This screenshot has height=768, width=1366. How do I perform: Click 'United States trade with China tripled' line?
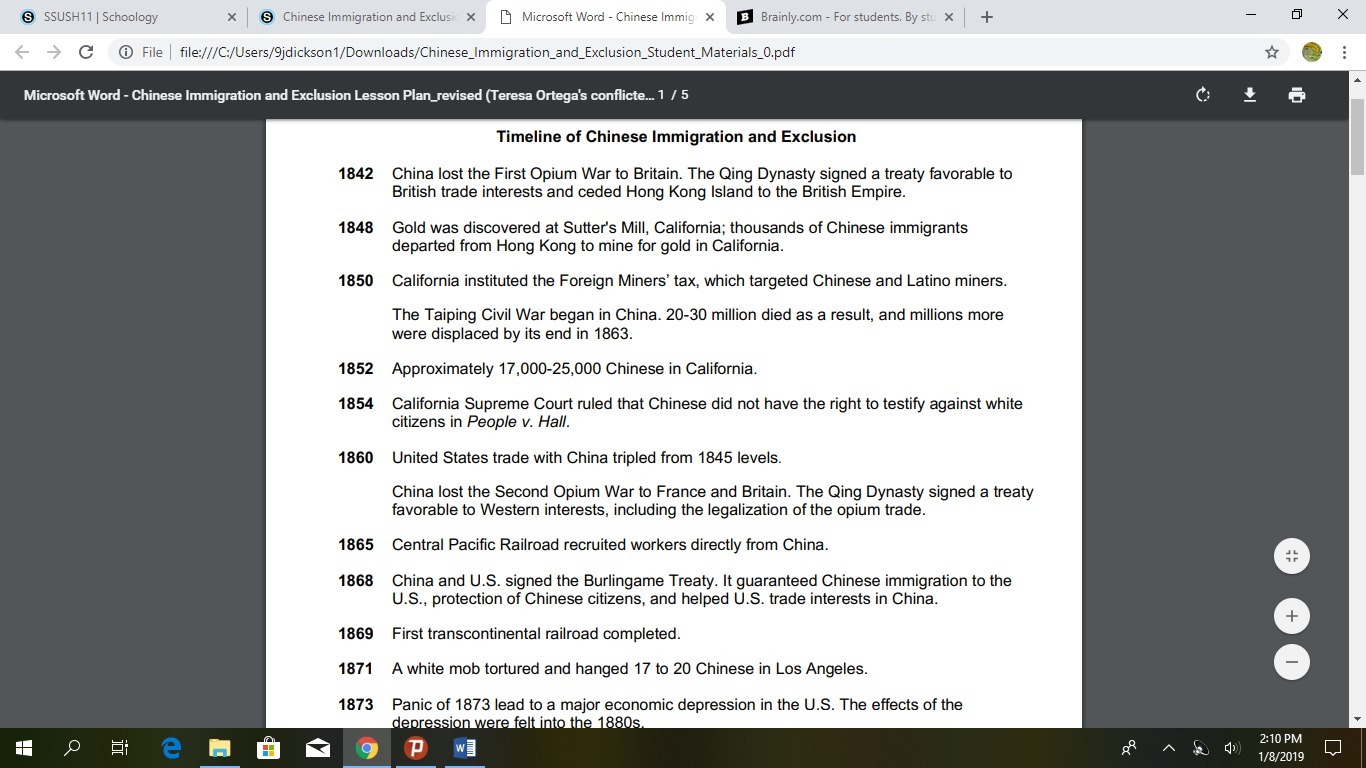pos(587,458)
